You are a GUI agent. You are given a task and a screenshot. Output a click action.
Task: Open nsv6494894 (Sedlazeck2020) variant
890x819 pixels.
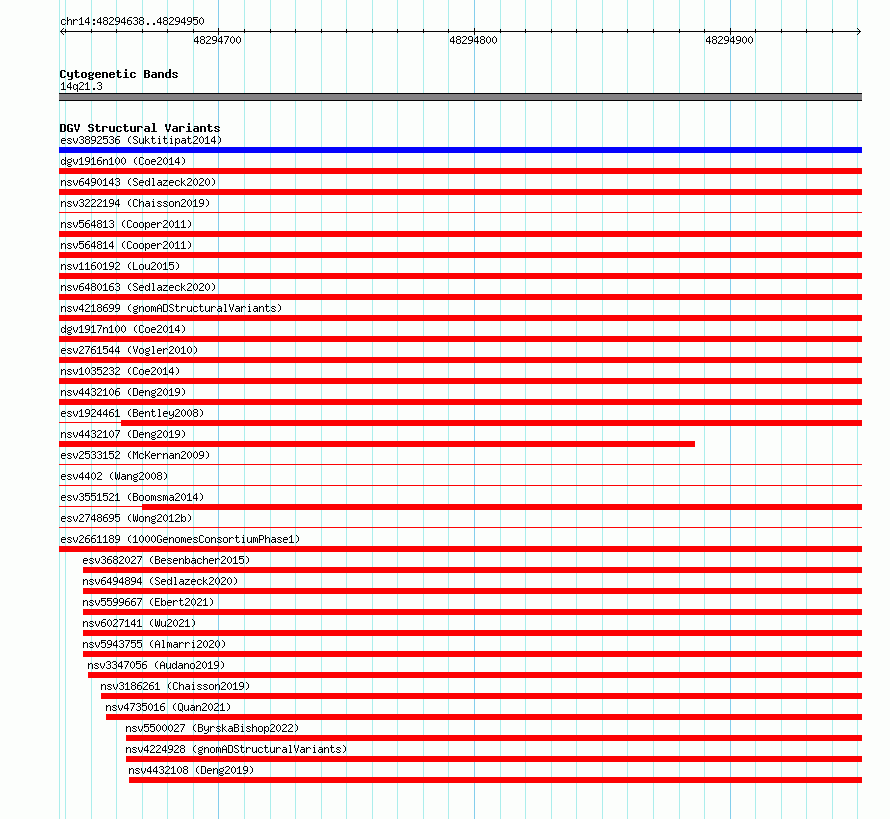pyautogui.click(x=160, y=581)
